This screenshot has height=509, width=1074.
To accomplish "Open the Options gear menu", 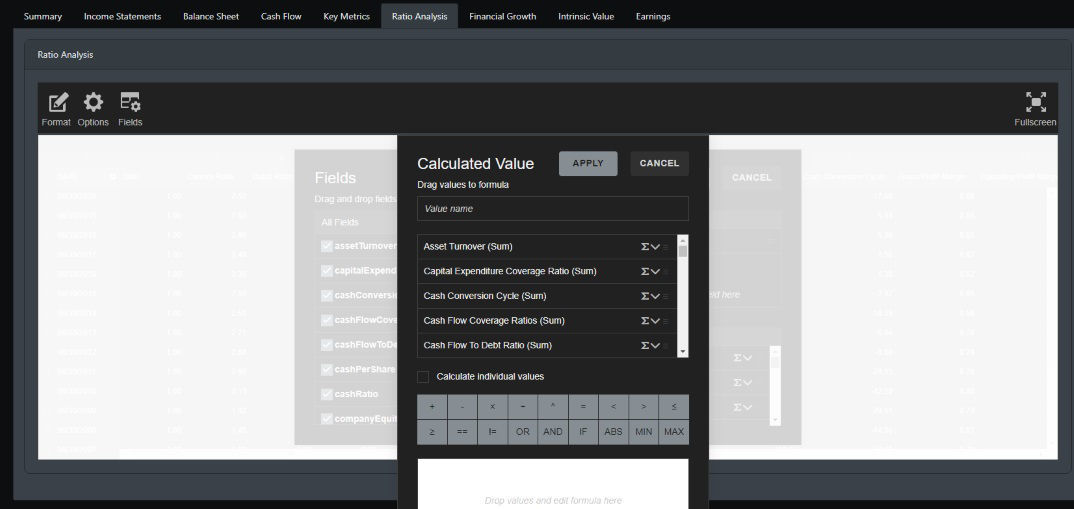I will 93,110.
